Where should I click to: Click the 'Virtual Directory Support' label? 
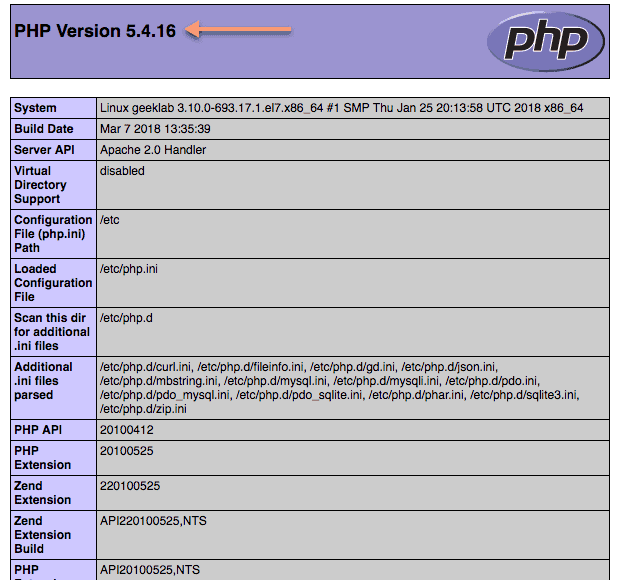(40, 185)
